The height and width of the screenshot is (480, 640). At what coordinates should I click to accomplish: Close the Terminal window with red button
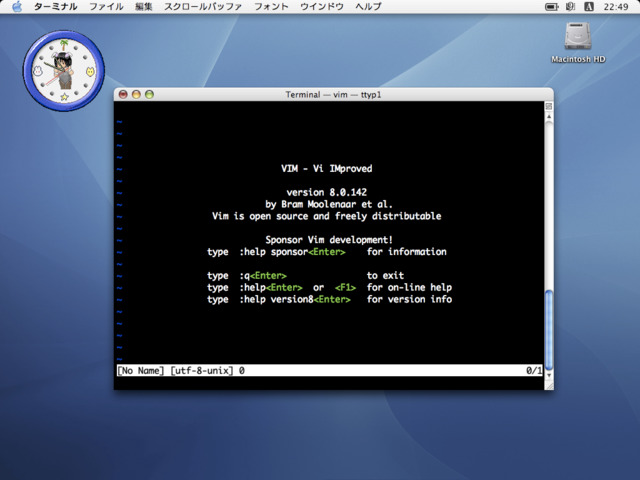click(x=123, y=94)
